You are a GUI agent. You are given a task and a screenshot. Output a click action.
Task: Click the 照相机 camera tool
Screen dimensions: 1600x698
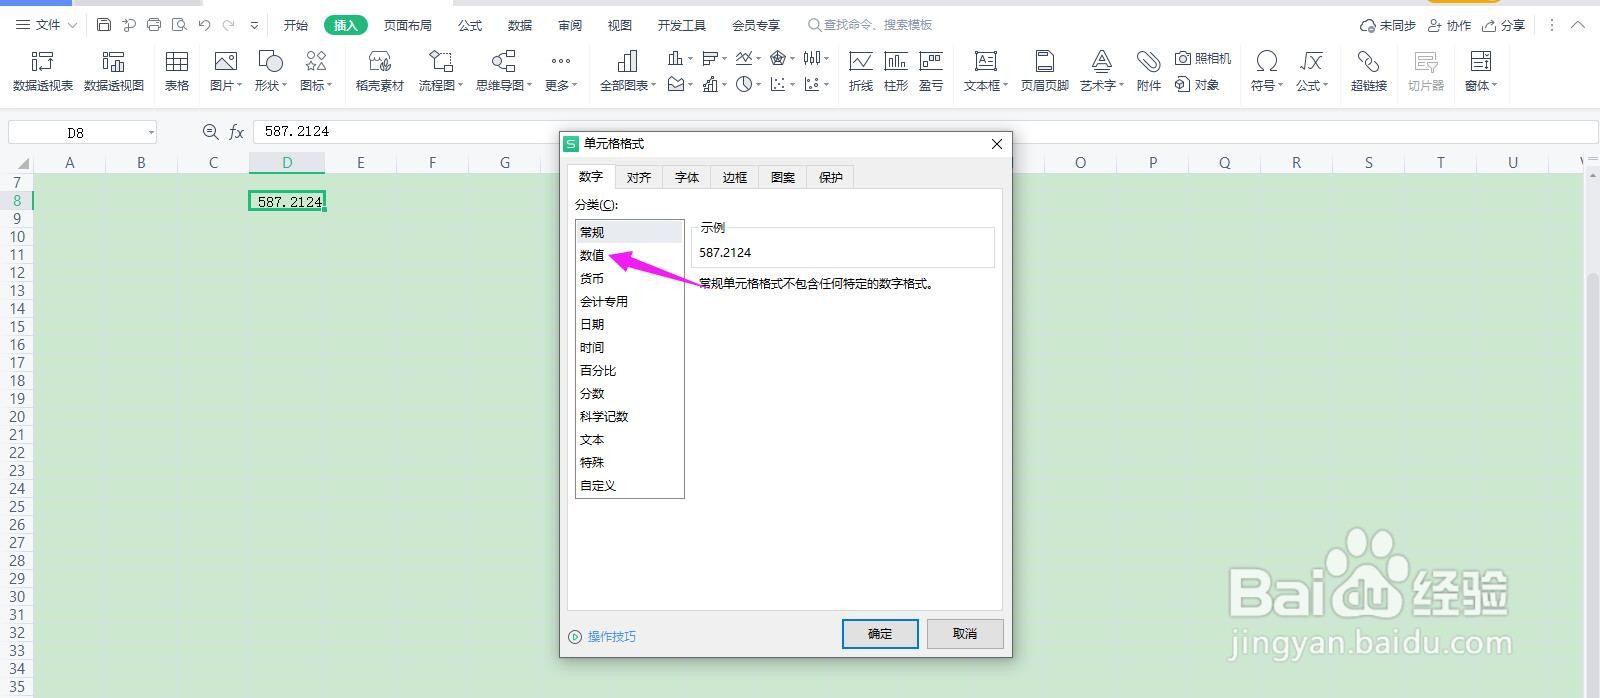(1203, 59)
